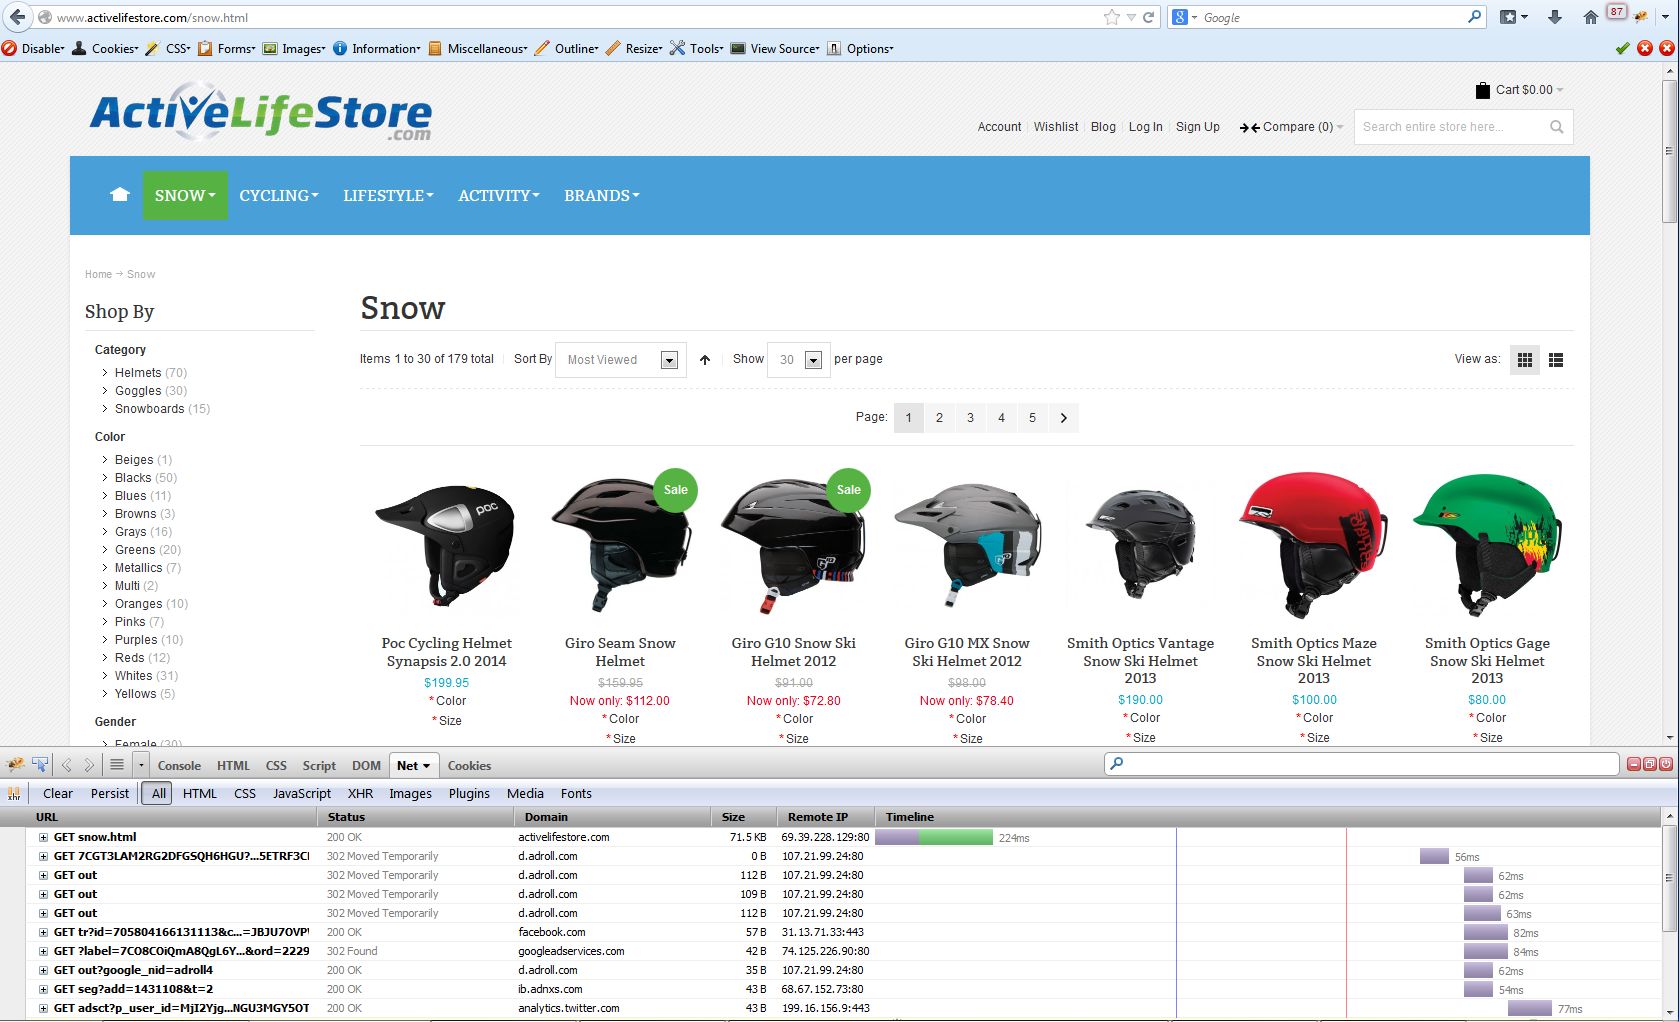Filter by Helmets category
Screen dimensions: 1679x1022
pyautogui.click(x=138, y=373)
